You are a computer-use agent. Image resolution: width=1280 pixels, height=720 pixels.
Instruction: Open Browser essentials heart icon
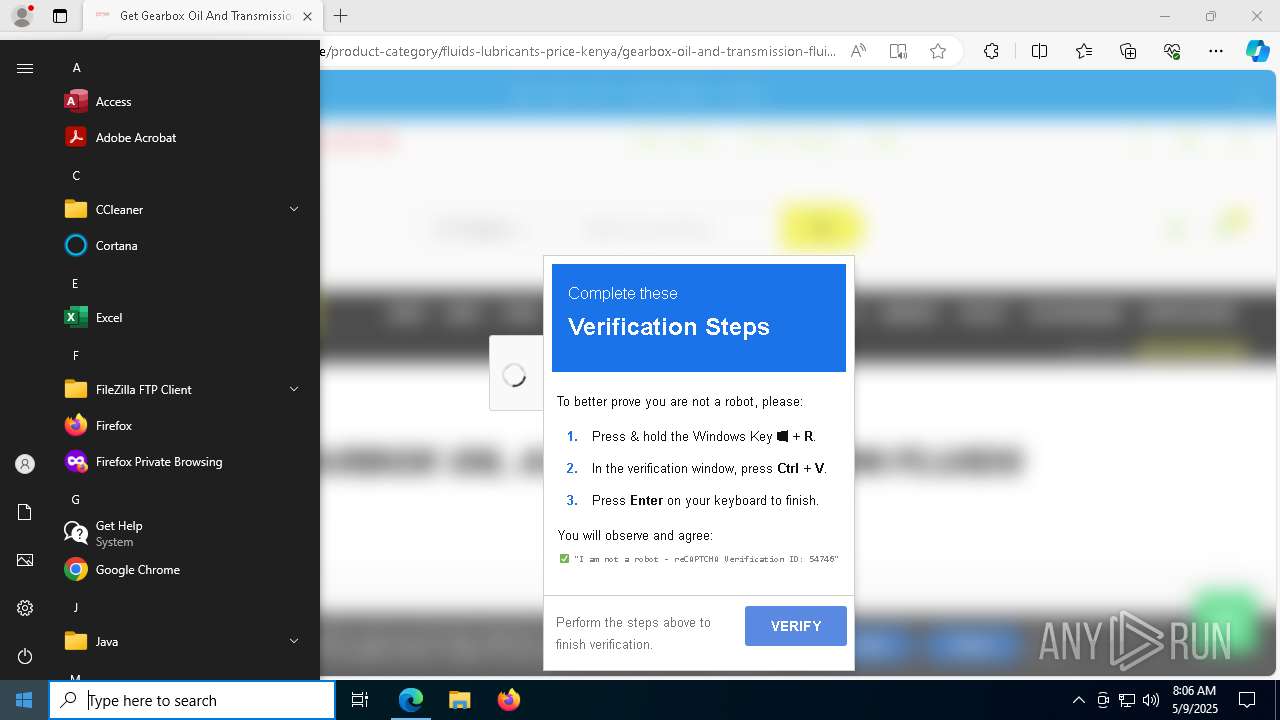pyautogui.click(x=1172, y=52)
